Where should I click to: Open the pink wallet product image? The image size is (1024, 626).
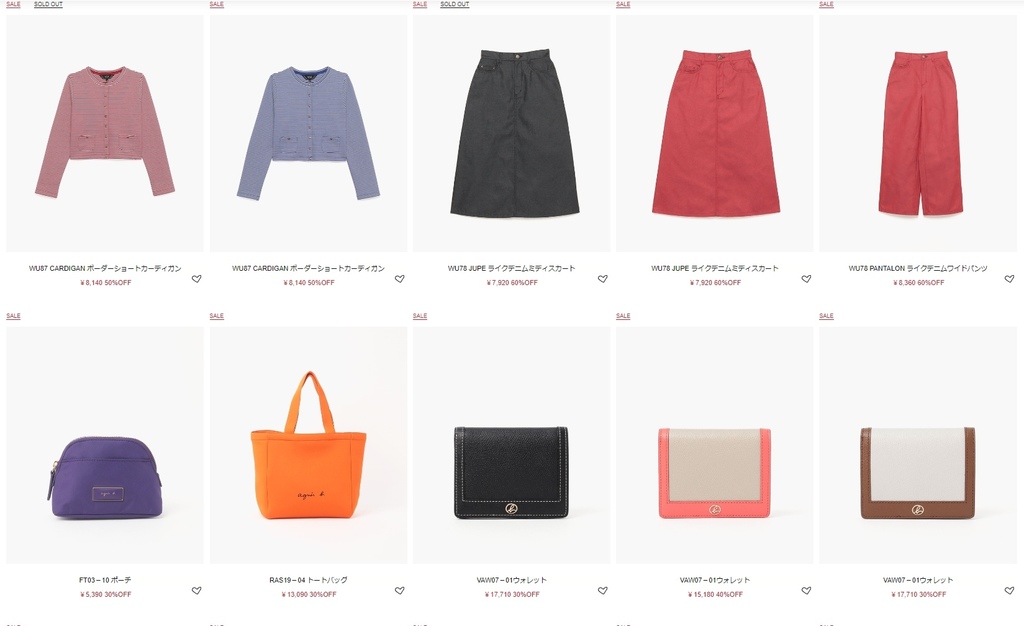714,445
